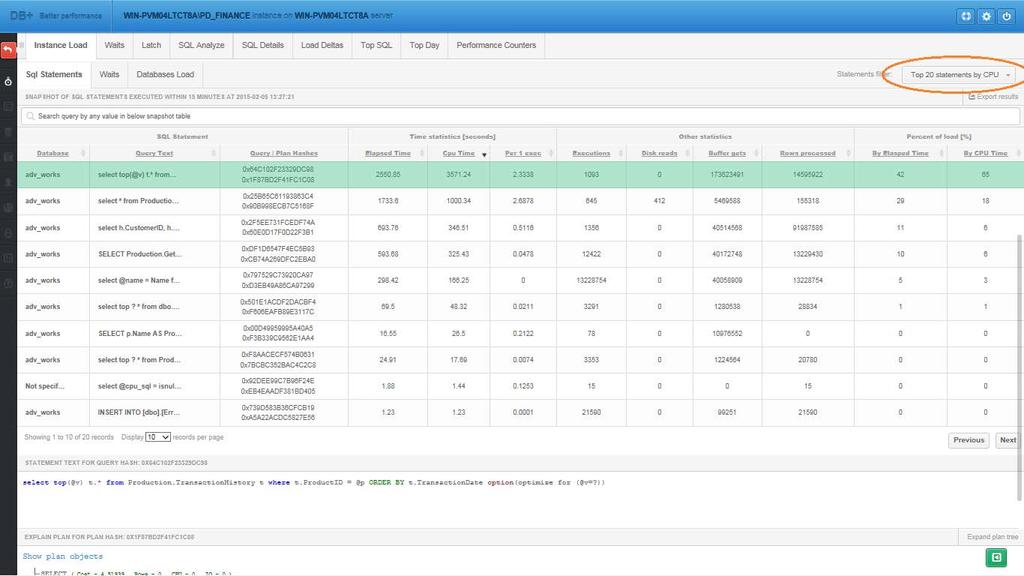1024x576 pixels.
Task: Open the Top Day tab
Action: click(424, 45)
